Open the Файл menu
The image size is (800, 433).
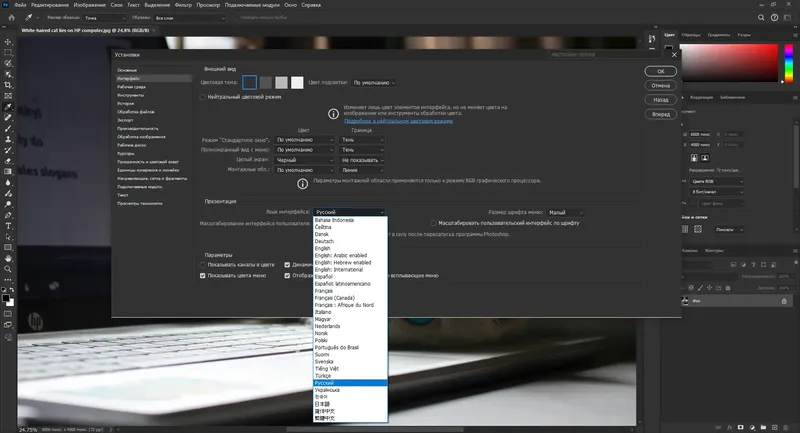pyautogui.click(x=20, y=5)
